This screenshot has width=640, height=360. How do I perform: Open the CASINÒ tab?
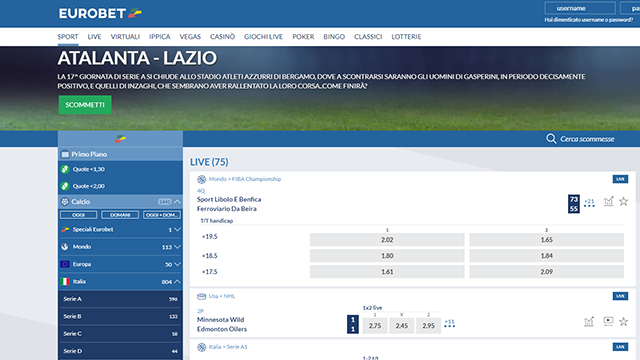pos(222,37)
